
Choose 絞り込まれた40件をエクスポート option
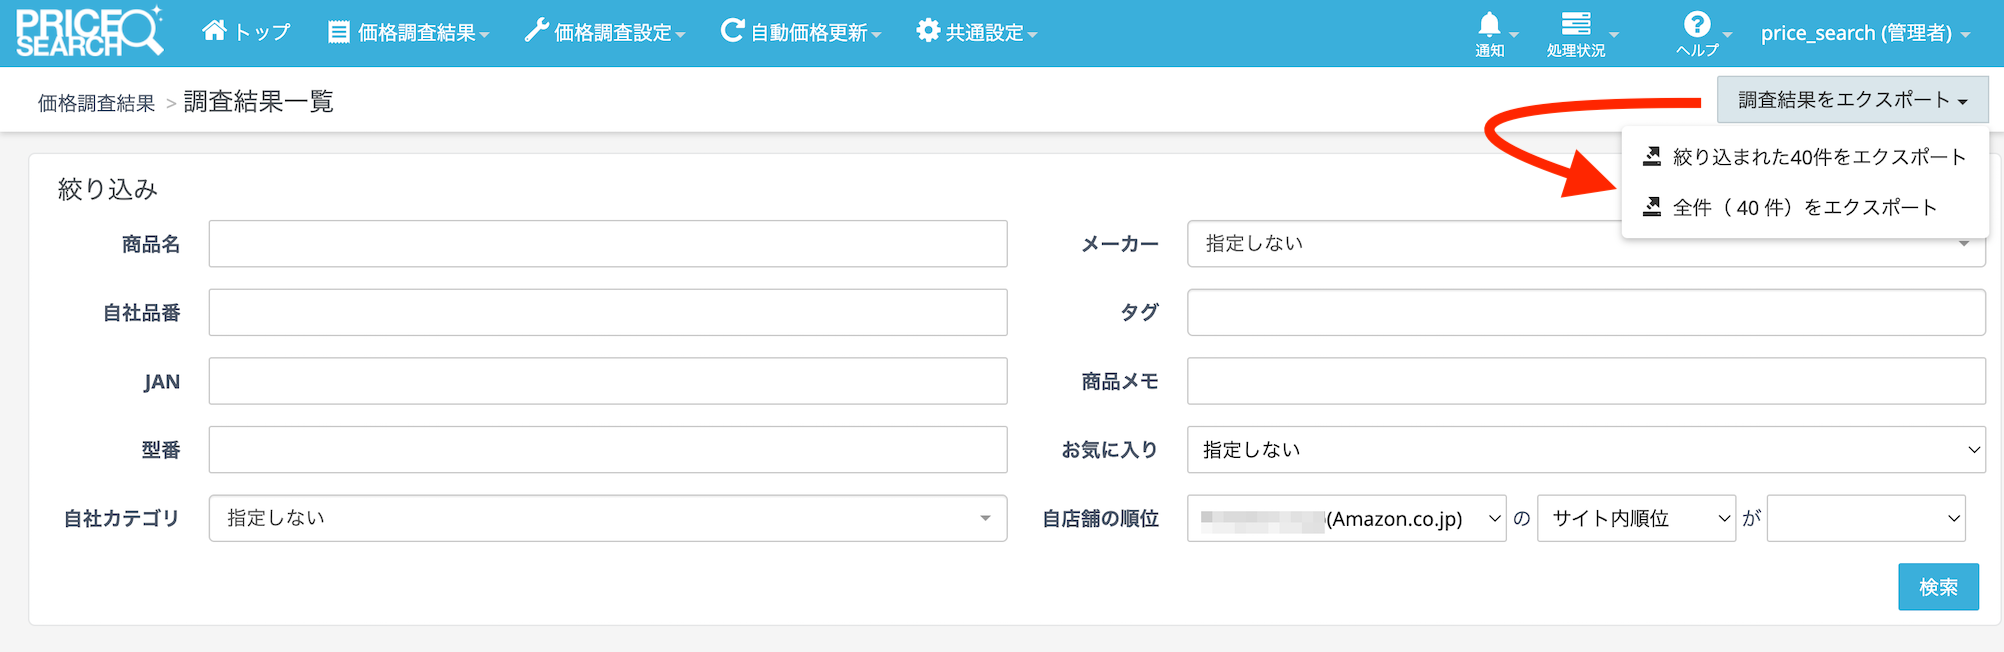pos(1818,157)
